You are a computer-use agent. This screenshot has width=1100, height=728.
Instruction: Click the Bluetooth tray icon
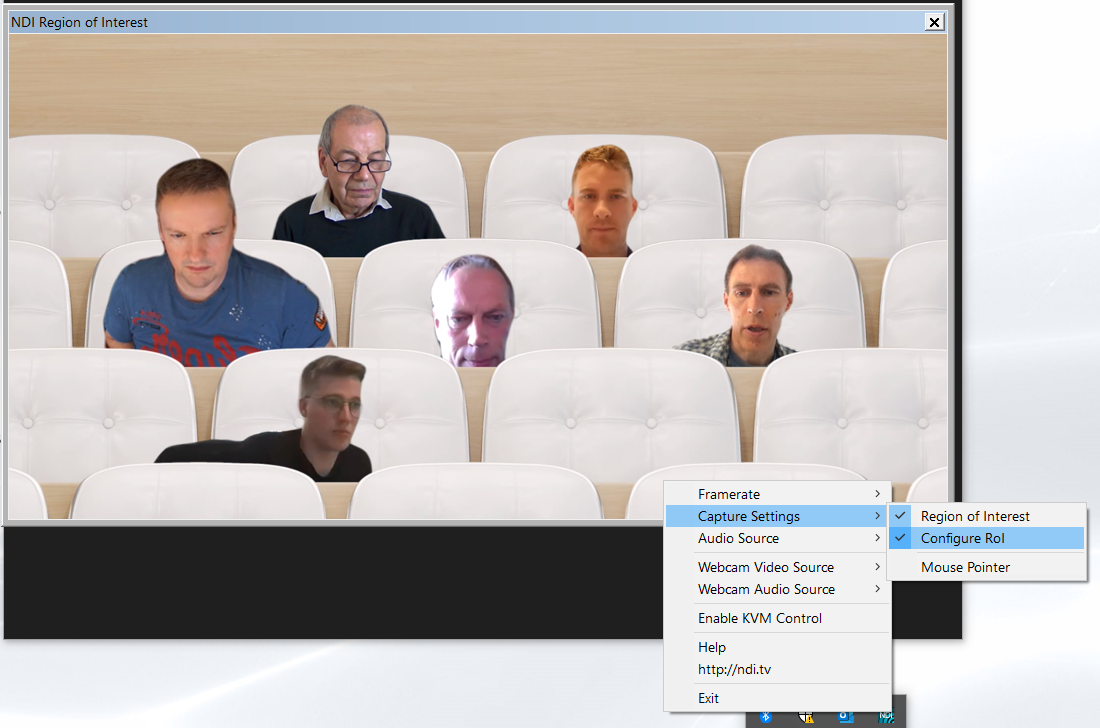pos(766,716)
